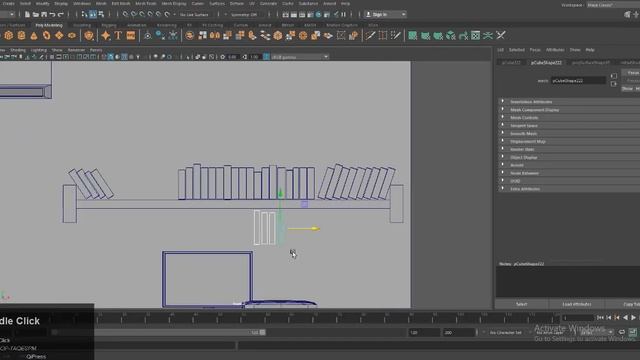Click the Select button in Attribute Editor

coord(522,304)
